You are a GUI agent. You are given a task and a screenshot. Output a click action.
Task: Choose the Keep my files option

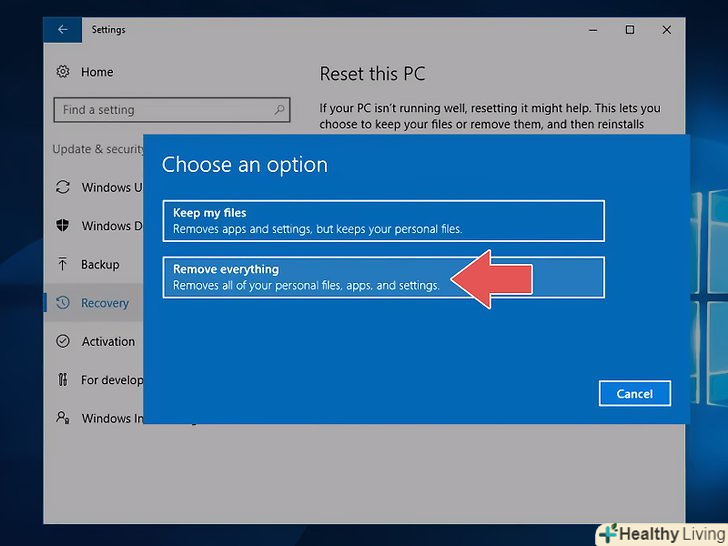384,221
